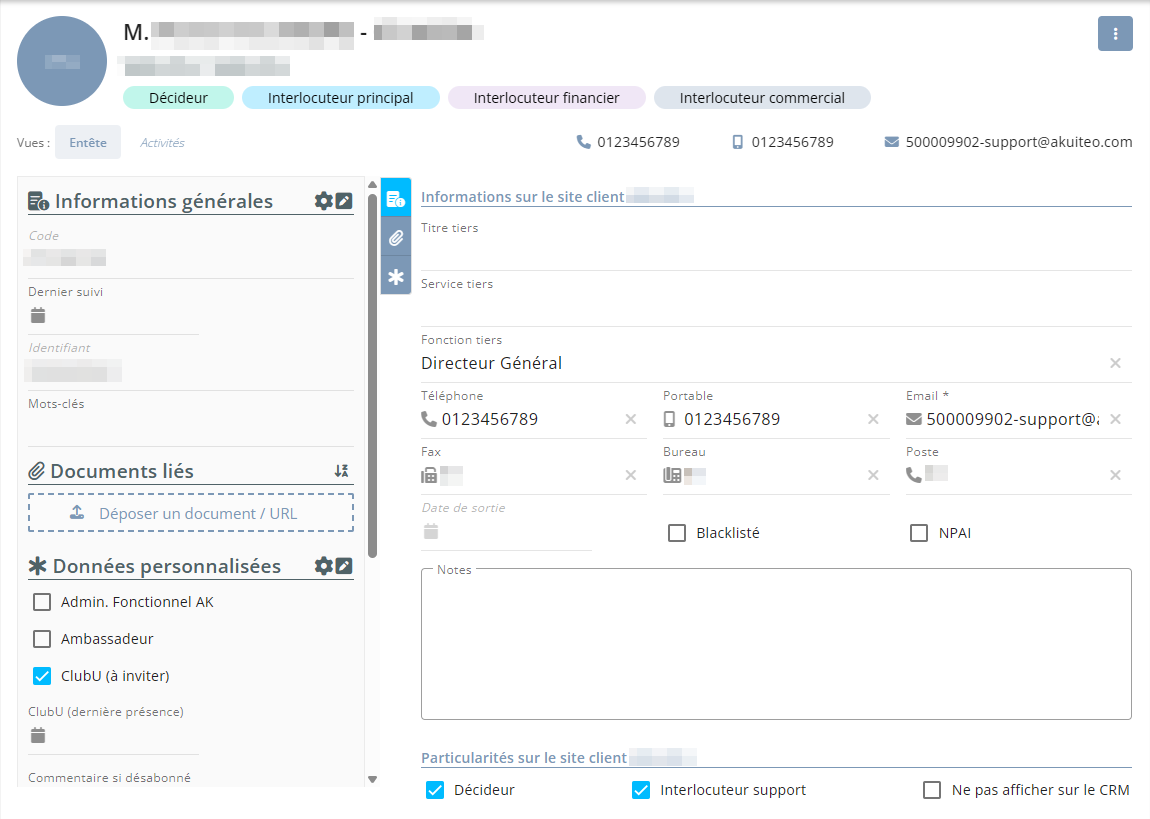Check the NPAI checkbox
Viewport: 1150px width, 819px height.
pos(919,533)
